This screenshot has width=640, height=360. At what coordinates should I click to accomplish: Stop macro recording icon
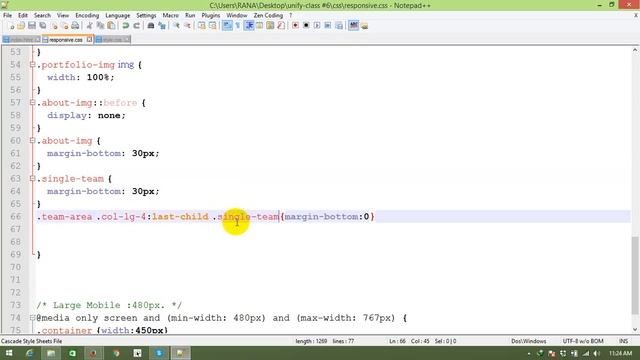click(x=306, y=26)
